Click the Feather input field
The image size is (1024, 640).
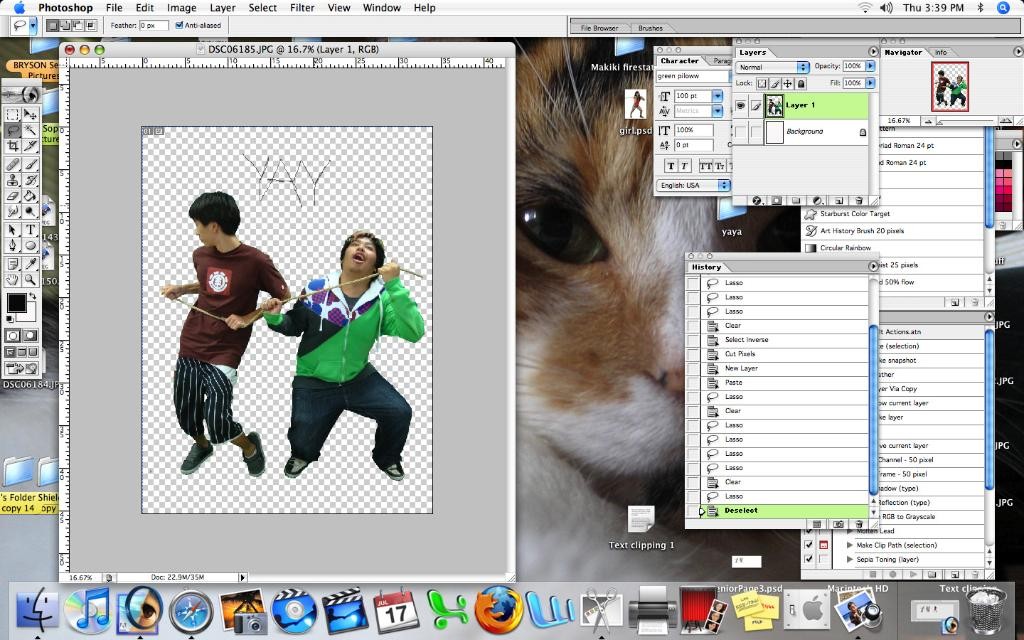[x=153, y=25]
